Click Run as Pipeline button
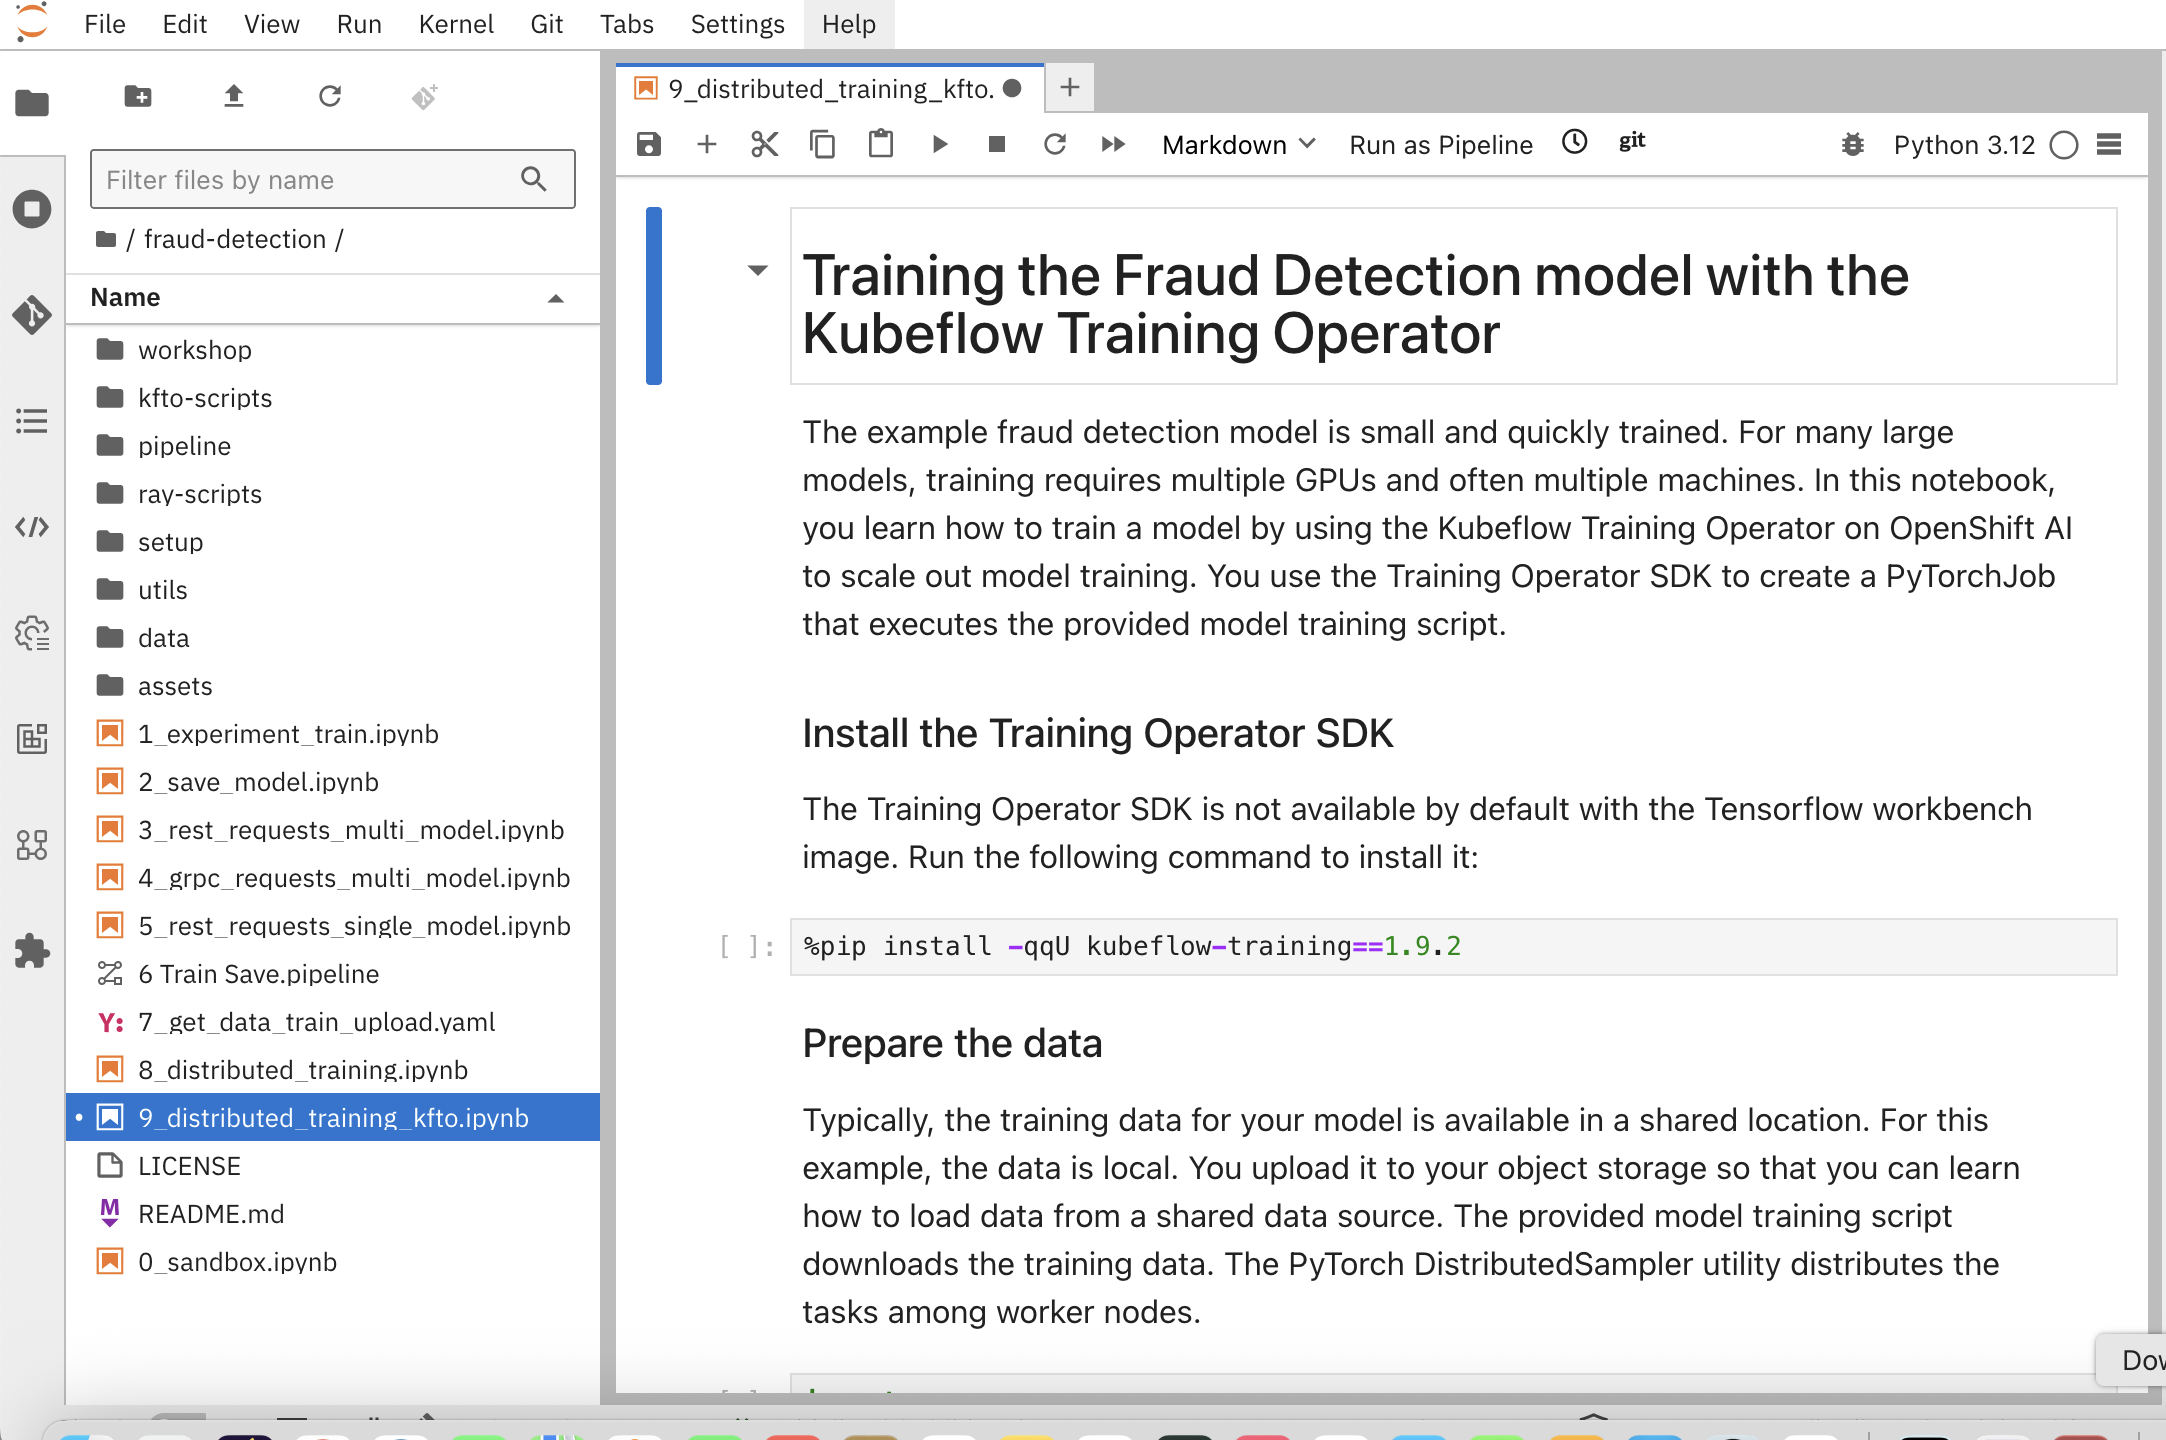This screenshot has height=1440, width=2166. click(x=1441, y=145)
